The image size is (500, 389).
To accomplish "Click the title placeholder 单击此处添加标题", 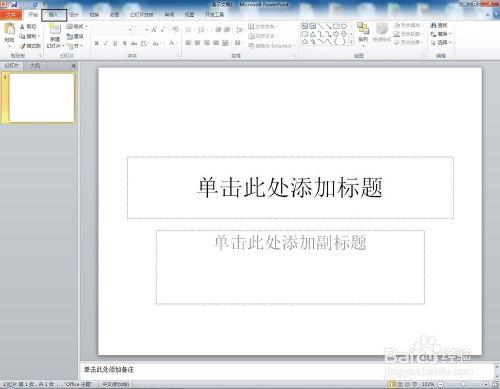I will [290, 187].
